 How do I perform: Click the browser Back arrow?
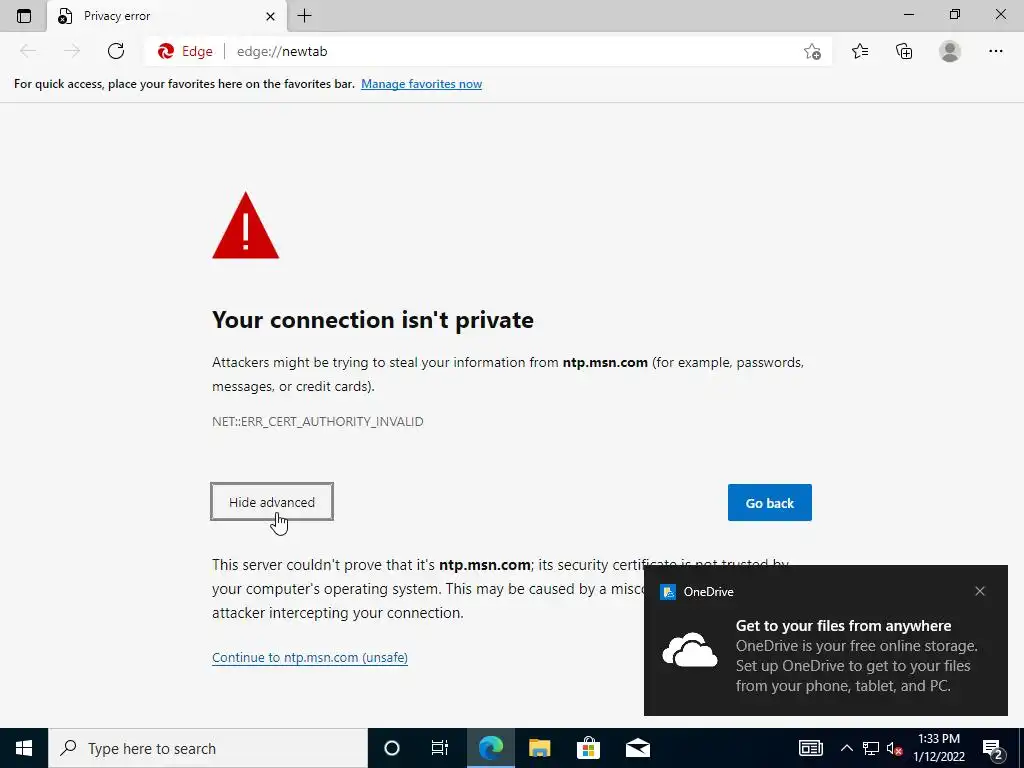pos(28,51)
